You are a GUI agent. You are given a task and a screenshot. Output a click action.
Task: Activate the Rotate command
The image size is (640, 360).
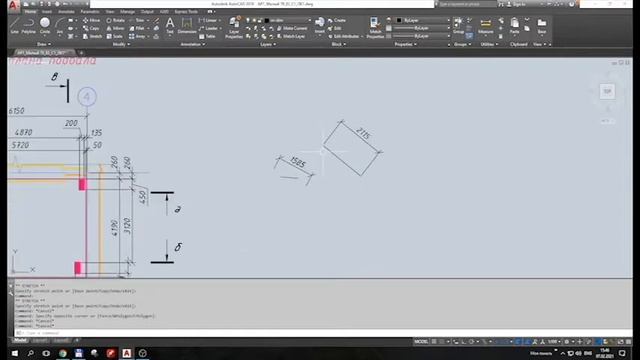[116, 20]
